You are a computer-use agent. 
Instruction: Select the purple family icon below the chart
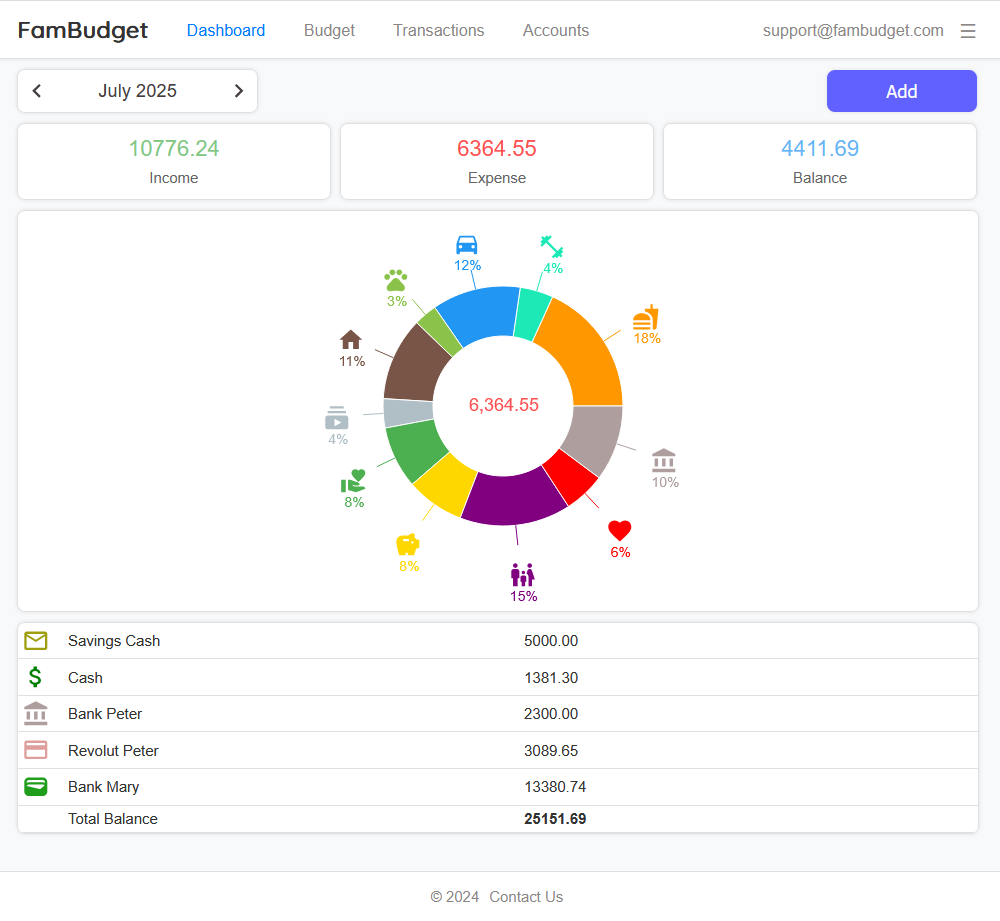[x=521, y=575]
